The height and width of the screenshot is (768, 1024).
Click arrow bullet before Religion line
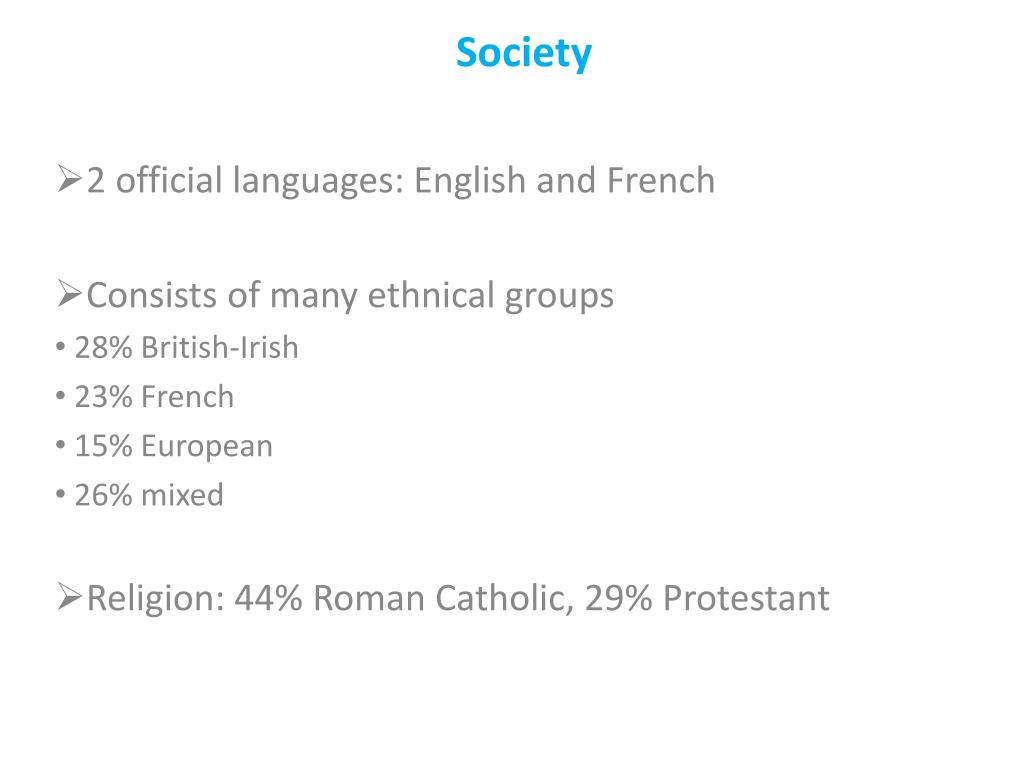69,596
